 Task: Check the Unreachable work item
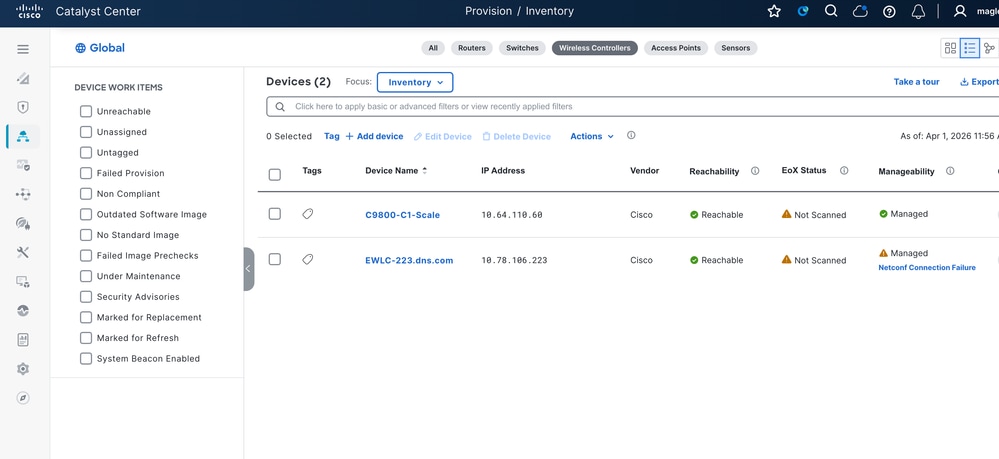[x=86, y=112]
